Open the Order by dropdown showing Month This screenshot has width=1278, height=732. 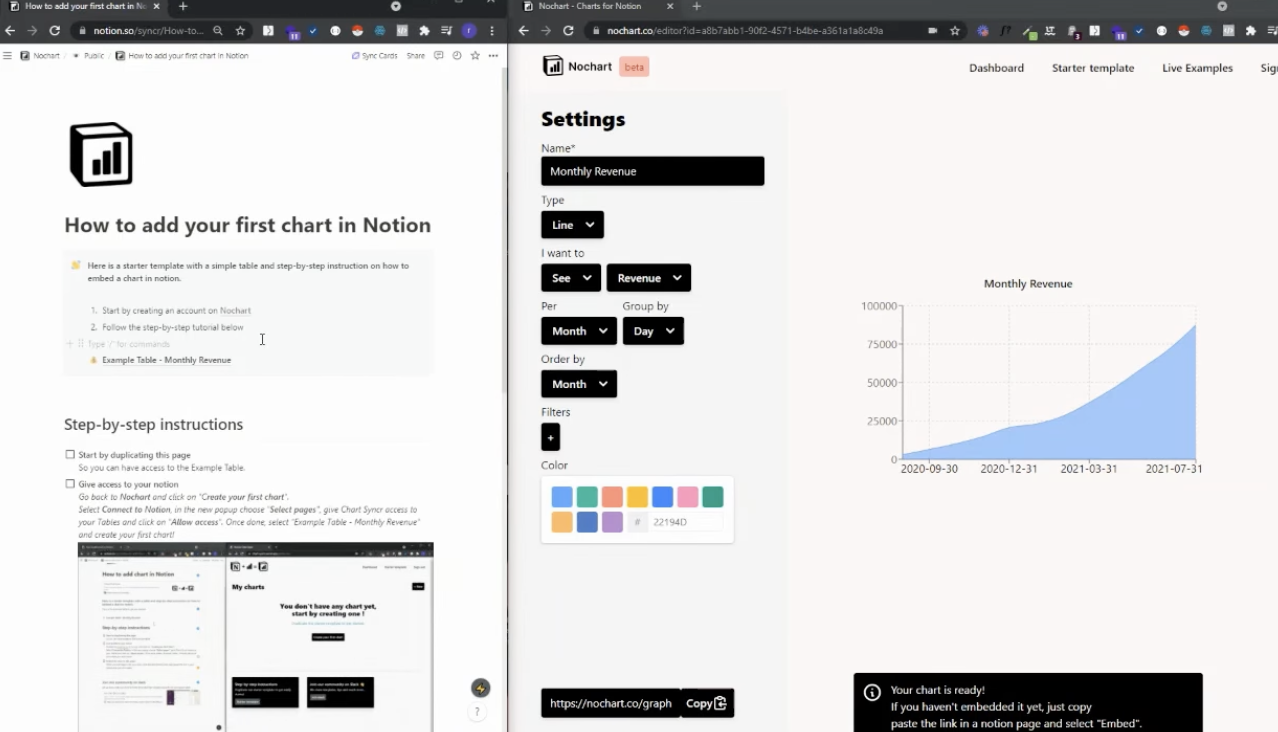tap(579, 384)
